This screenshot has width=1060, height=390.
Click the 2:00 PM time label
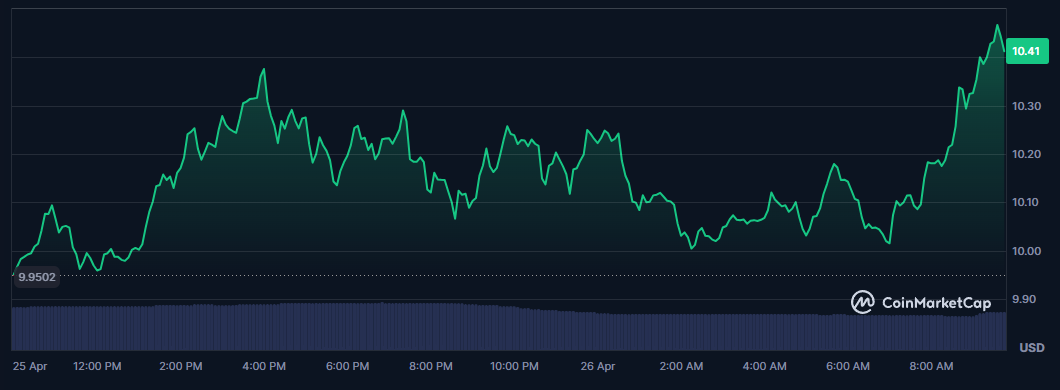(180, 366)
